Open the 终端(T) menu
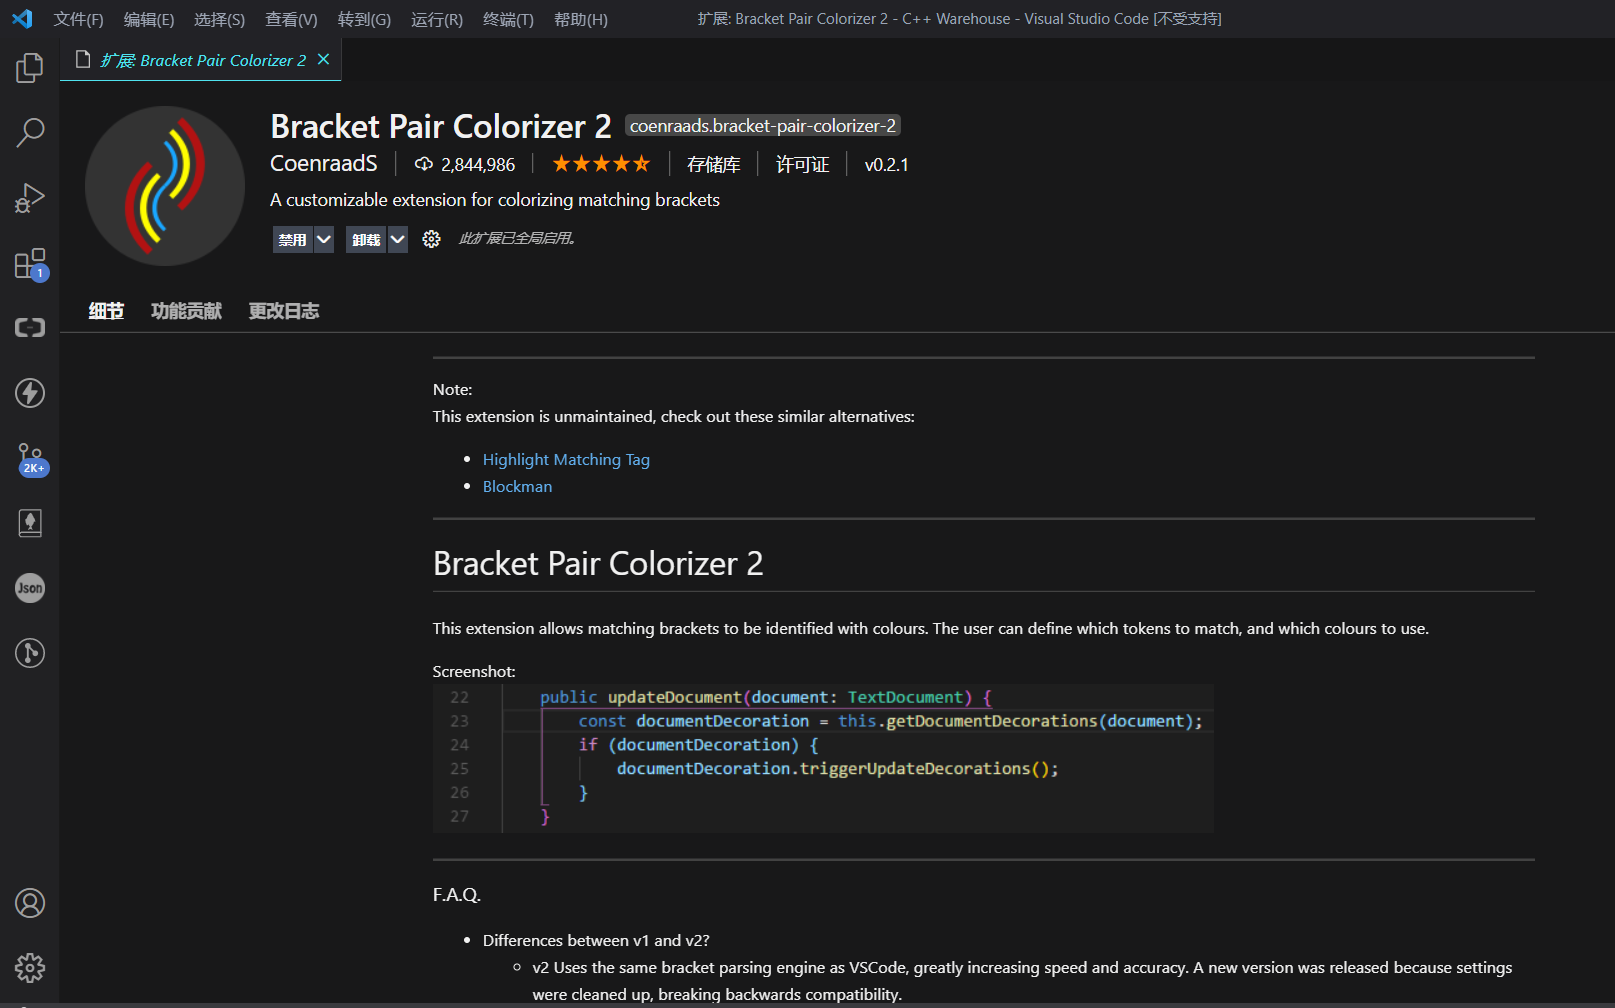 click(x=508, y=19)
